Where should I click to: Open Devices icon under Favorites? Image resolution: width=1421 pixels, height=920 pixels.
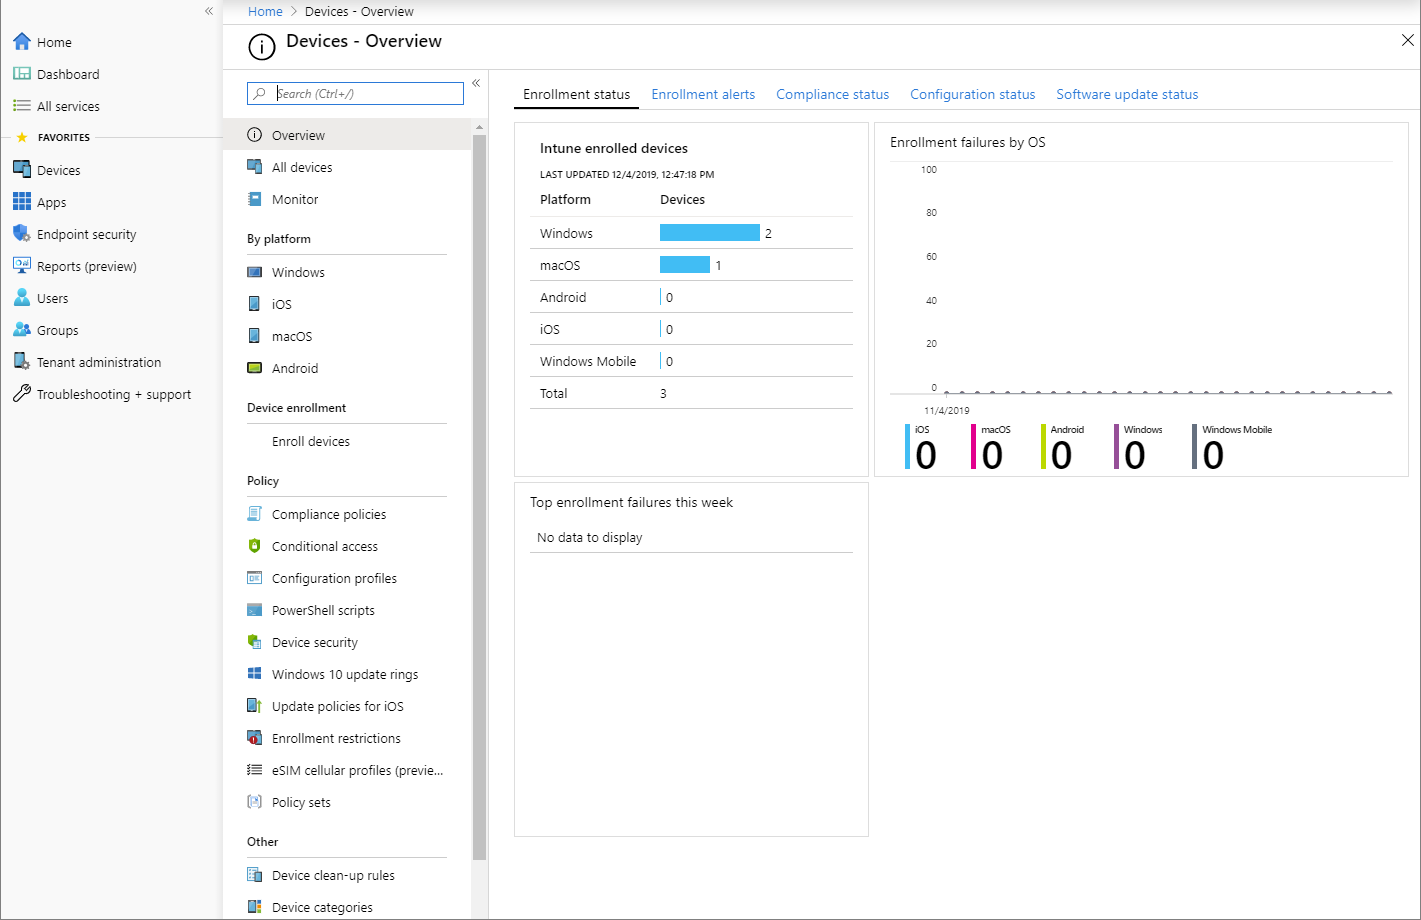[x=22, y=170]
